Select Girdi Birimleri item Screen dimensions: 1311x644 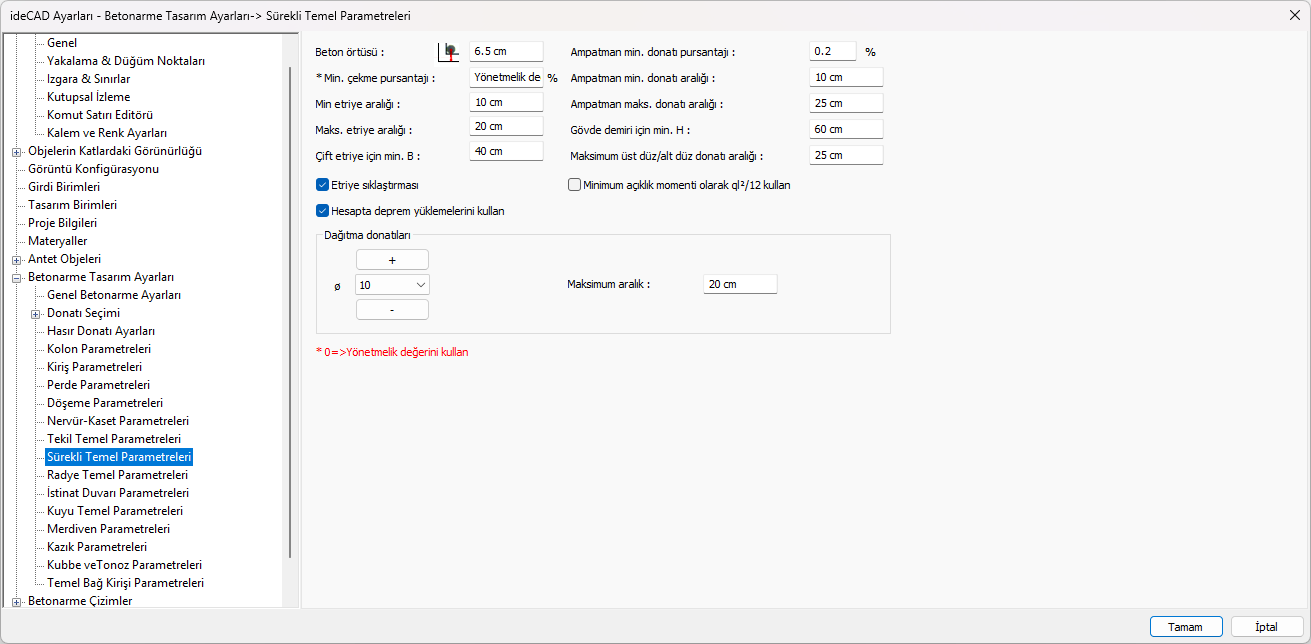[x=64, y=187]
